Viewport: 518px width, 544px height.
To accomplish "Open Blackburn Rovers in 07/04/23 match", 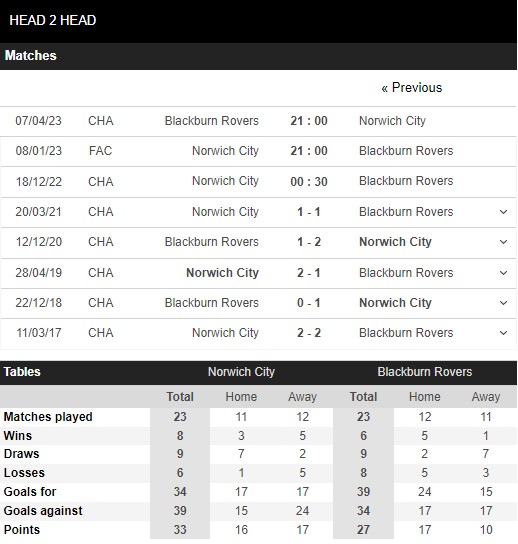I will coord(212,121).
